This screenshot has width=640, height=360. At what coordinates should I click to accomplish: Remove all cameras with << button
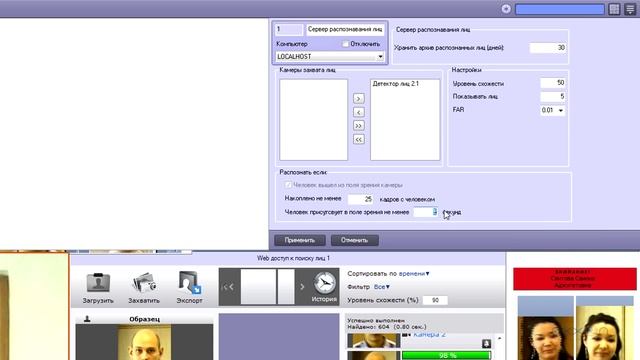point(358,140)
